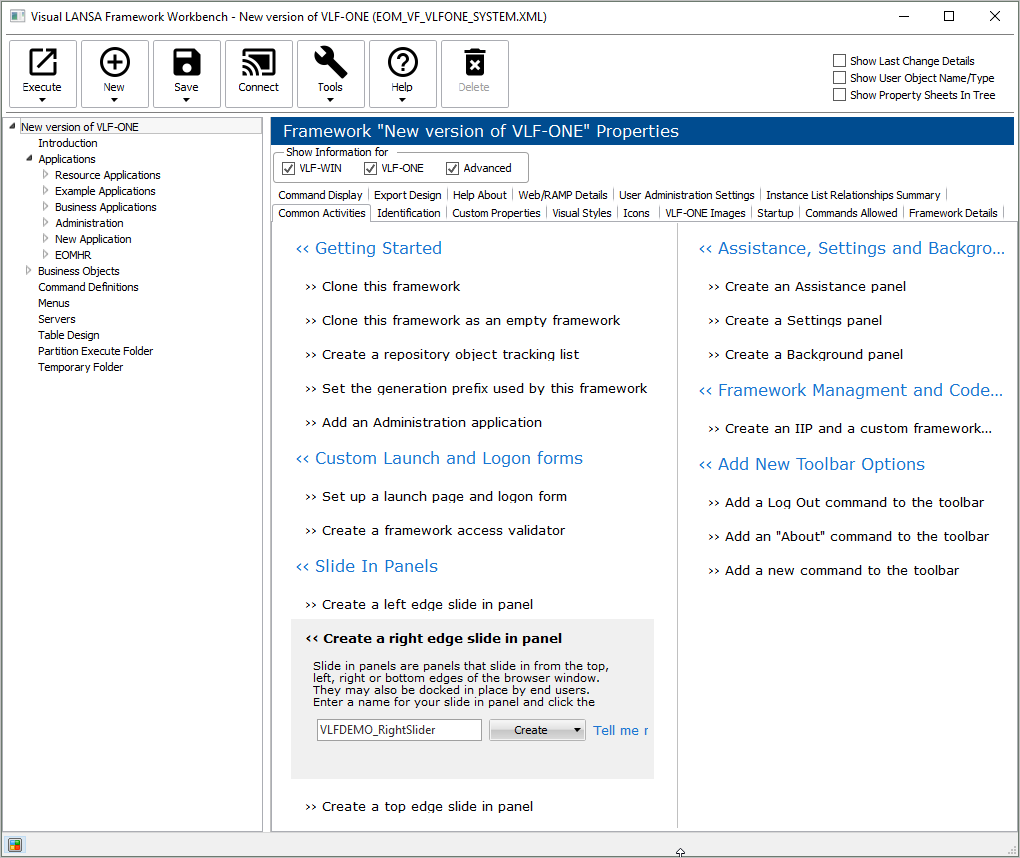The height and width of the screenshot is (858, 1020).
Task: Enable Show Last Change Details checkbox
Action: point(839,60)
